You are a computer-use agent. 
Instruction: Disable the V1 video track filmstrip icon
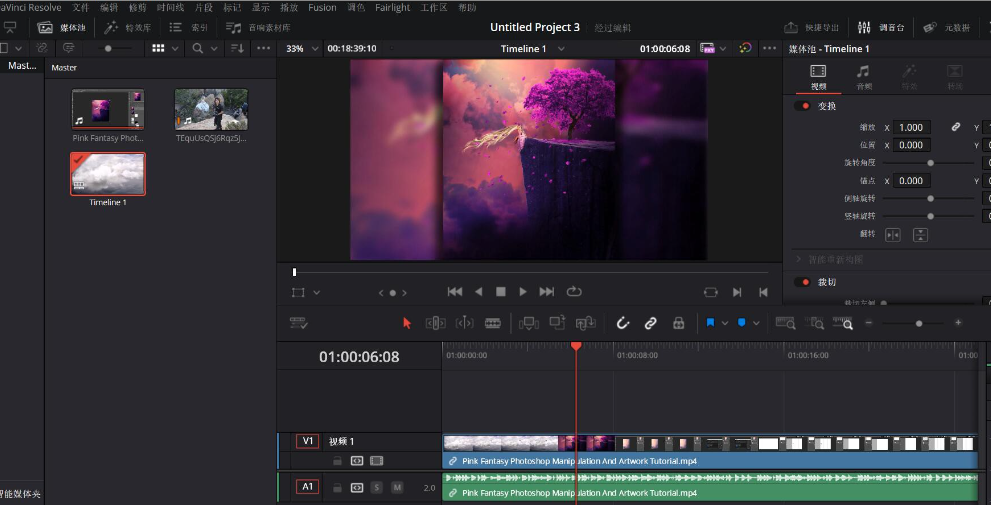click(376, 461)
